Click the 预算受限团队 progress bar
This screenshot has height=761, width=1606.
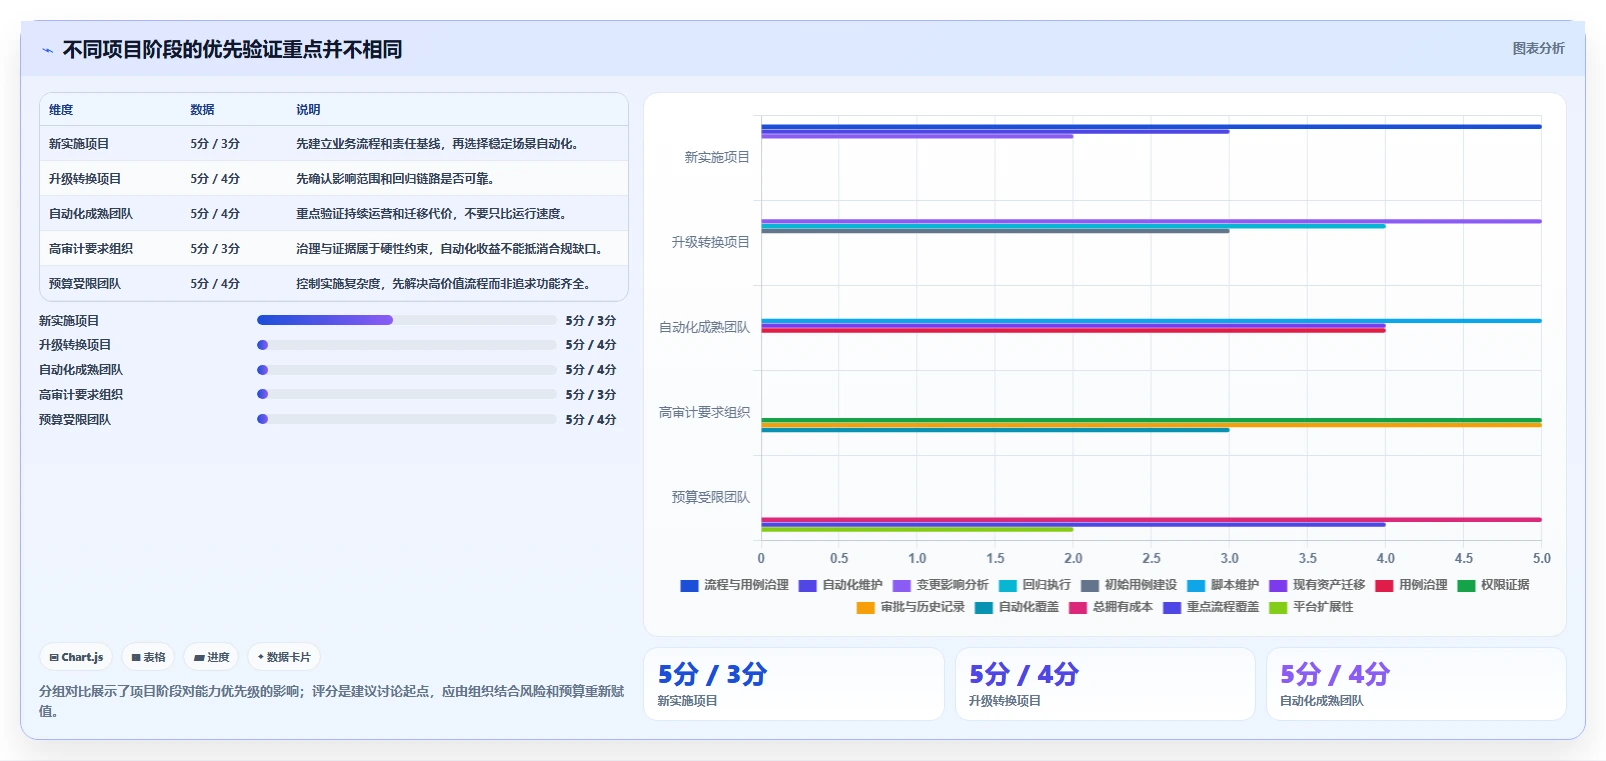[x=407, y=419]
